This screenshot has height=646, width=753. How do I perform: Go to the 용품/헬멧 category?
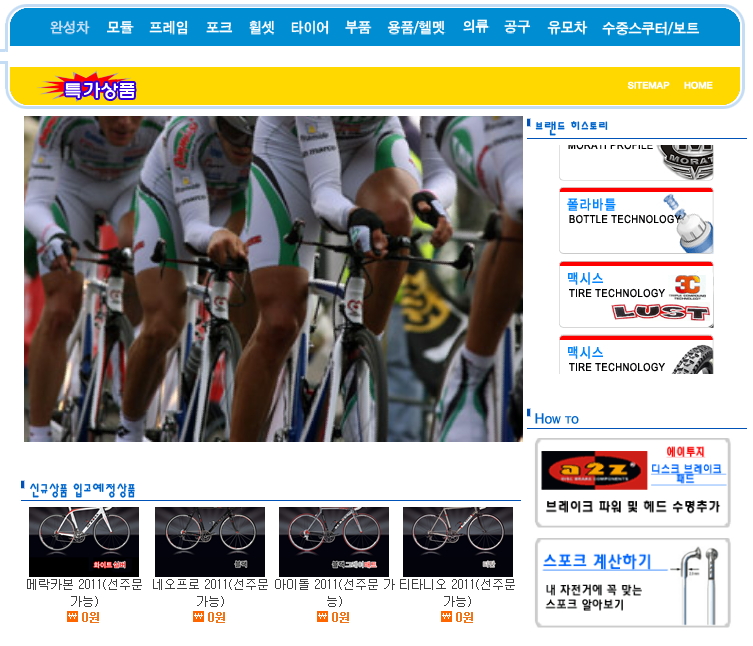pyautogui.click(x=416, y=27)
